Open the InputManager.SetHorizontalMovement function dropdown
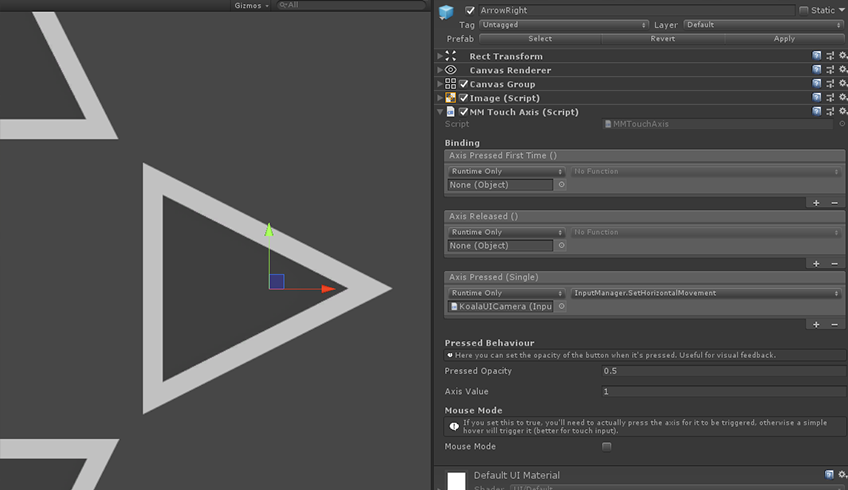This screenshot has height=490, width=848. tap(706, 293)
